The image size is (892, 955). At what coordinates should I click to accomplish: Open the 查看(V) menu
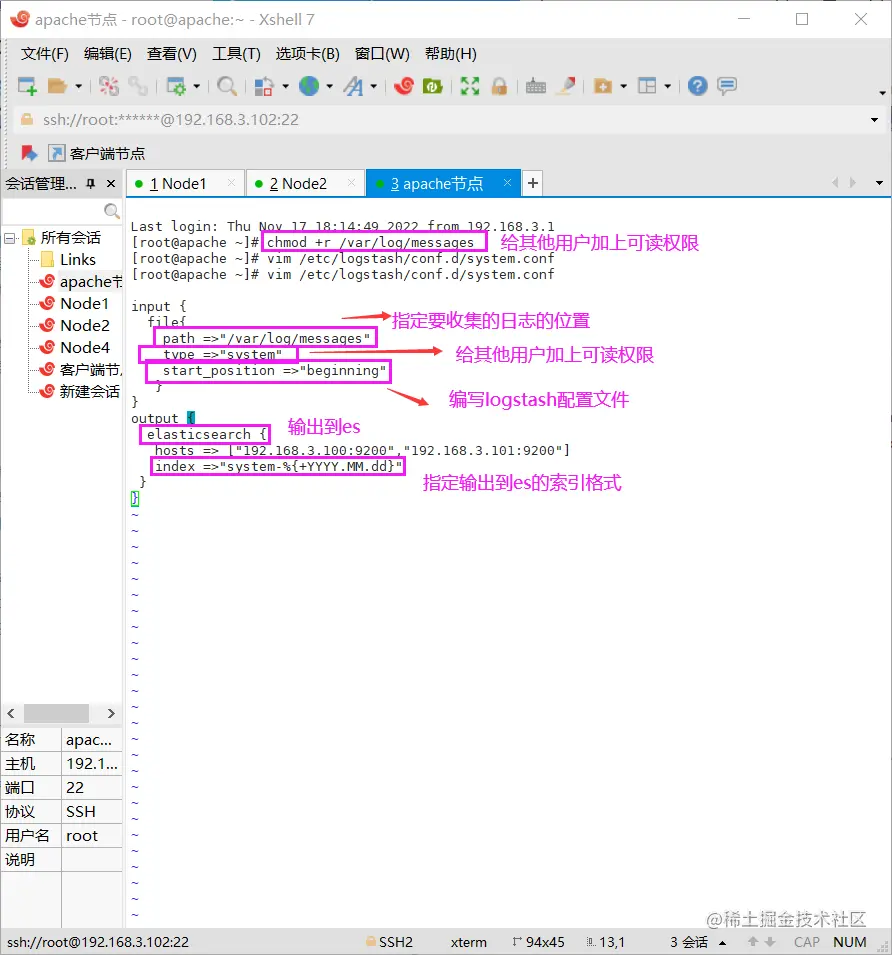(x=172, y=54)
